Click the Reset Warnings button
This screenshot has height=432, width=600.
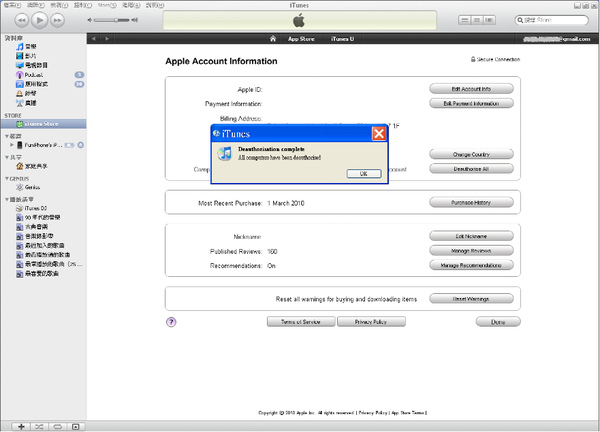(471, 298)
